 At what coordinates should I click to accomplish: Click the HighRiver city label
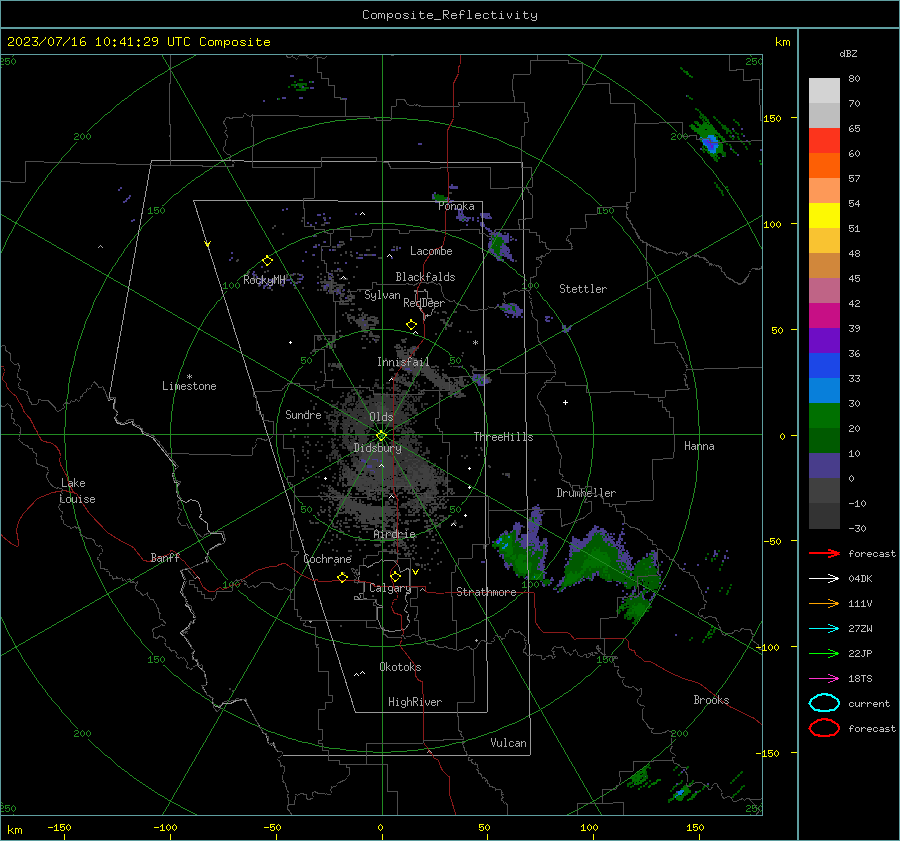coord(415,702)
